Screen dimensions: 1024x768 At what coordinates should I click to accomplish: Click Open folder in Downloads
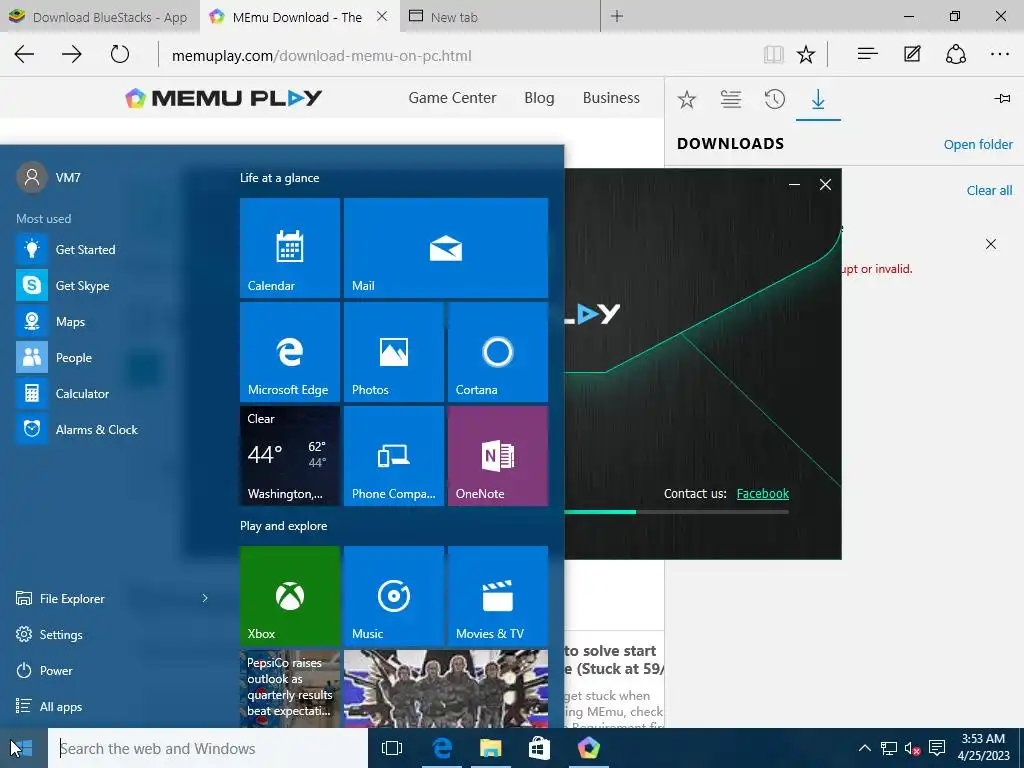click(x=978, y=144)
